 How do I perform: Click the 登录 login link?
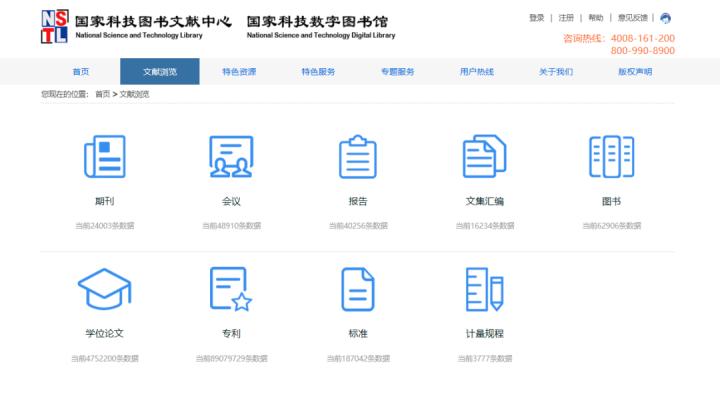pyautogui.click(x=536, y=18)
